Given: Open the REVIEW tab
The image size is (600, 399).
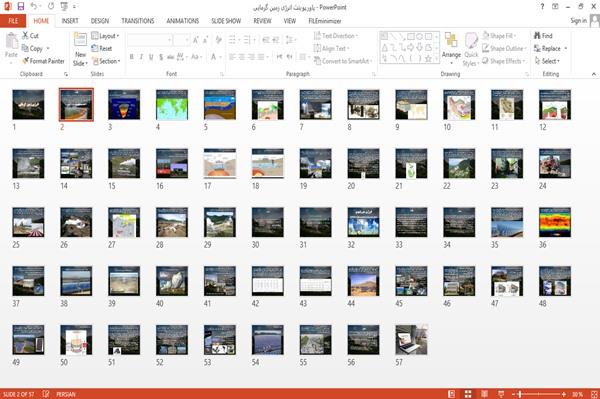Looking at the screenshot, I should (262, 21).
